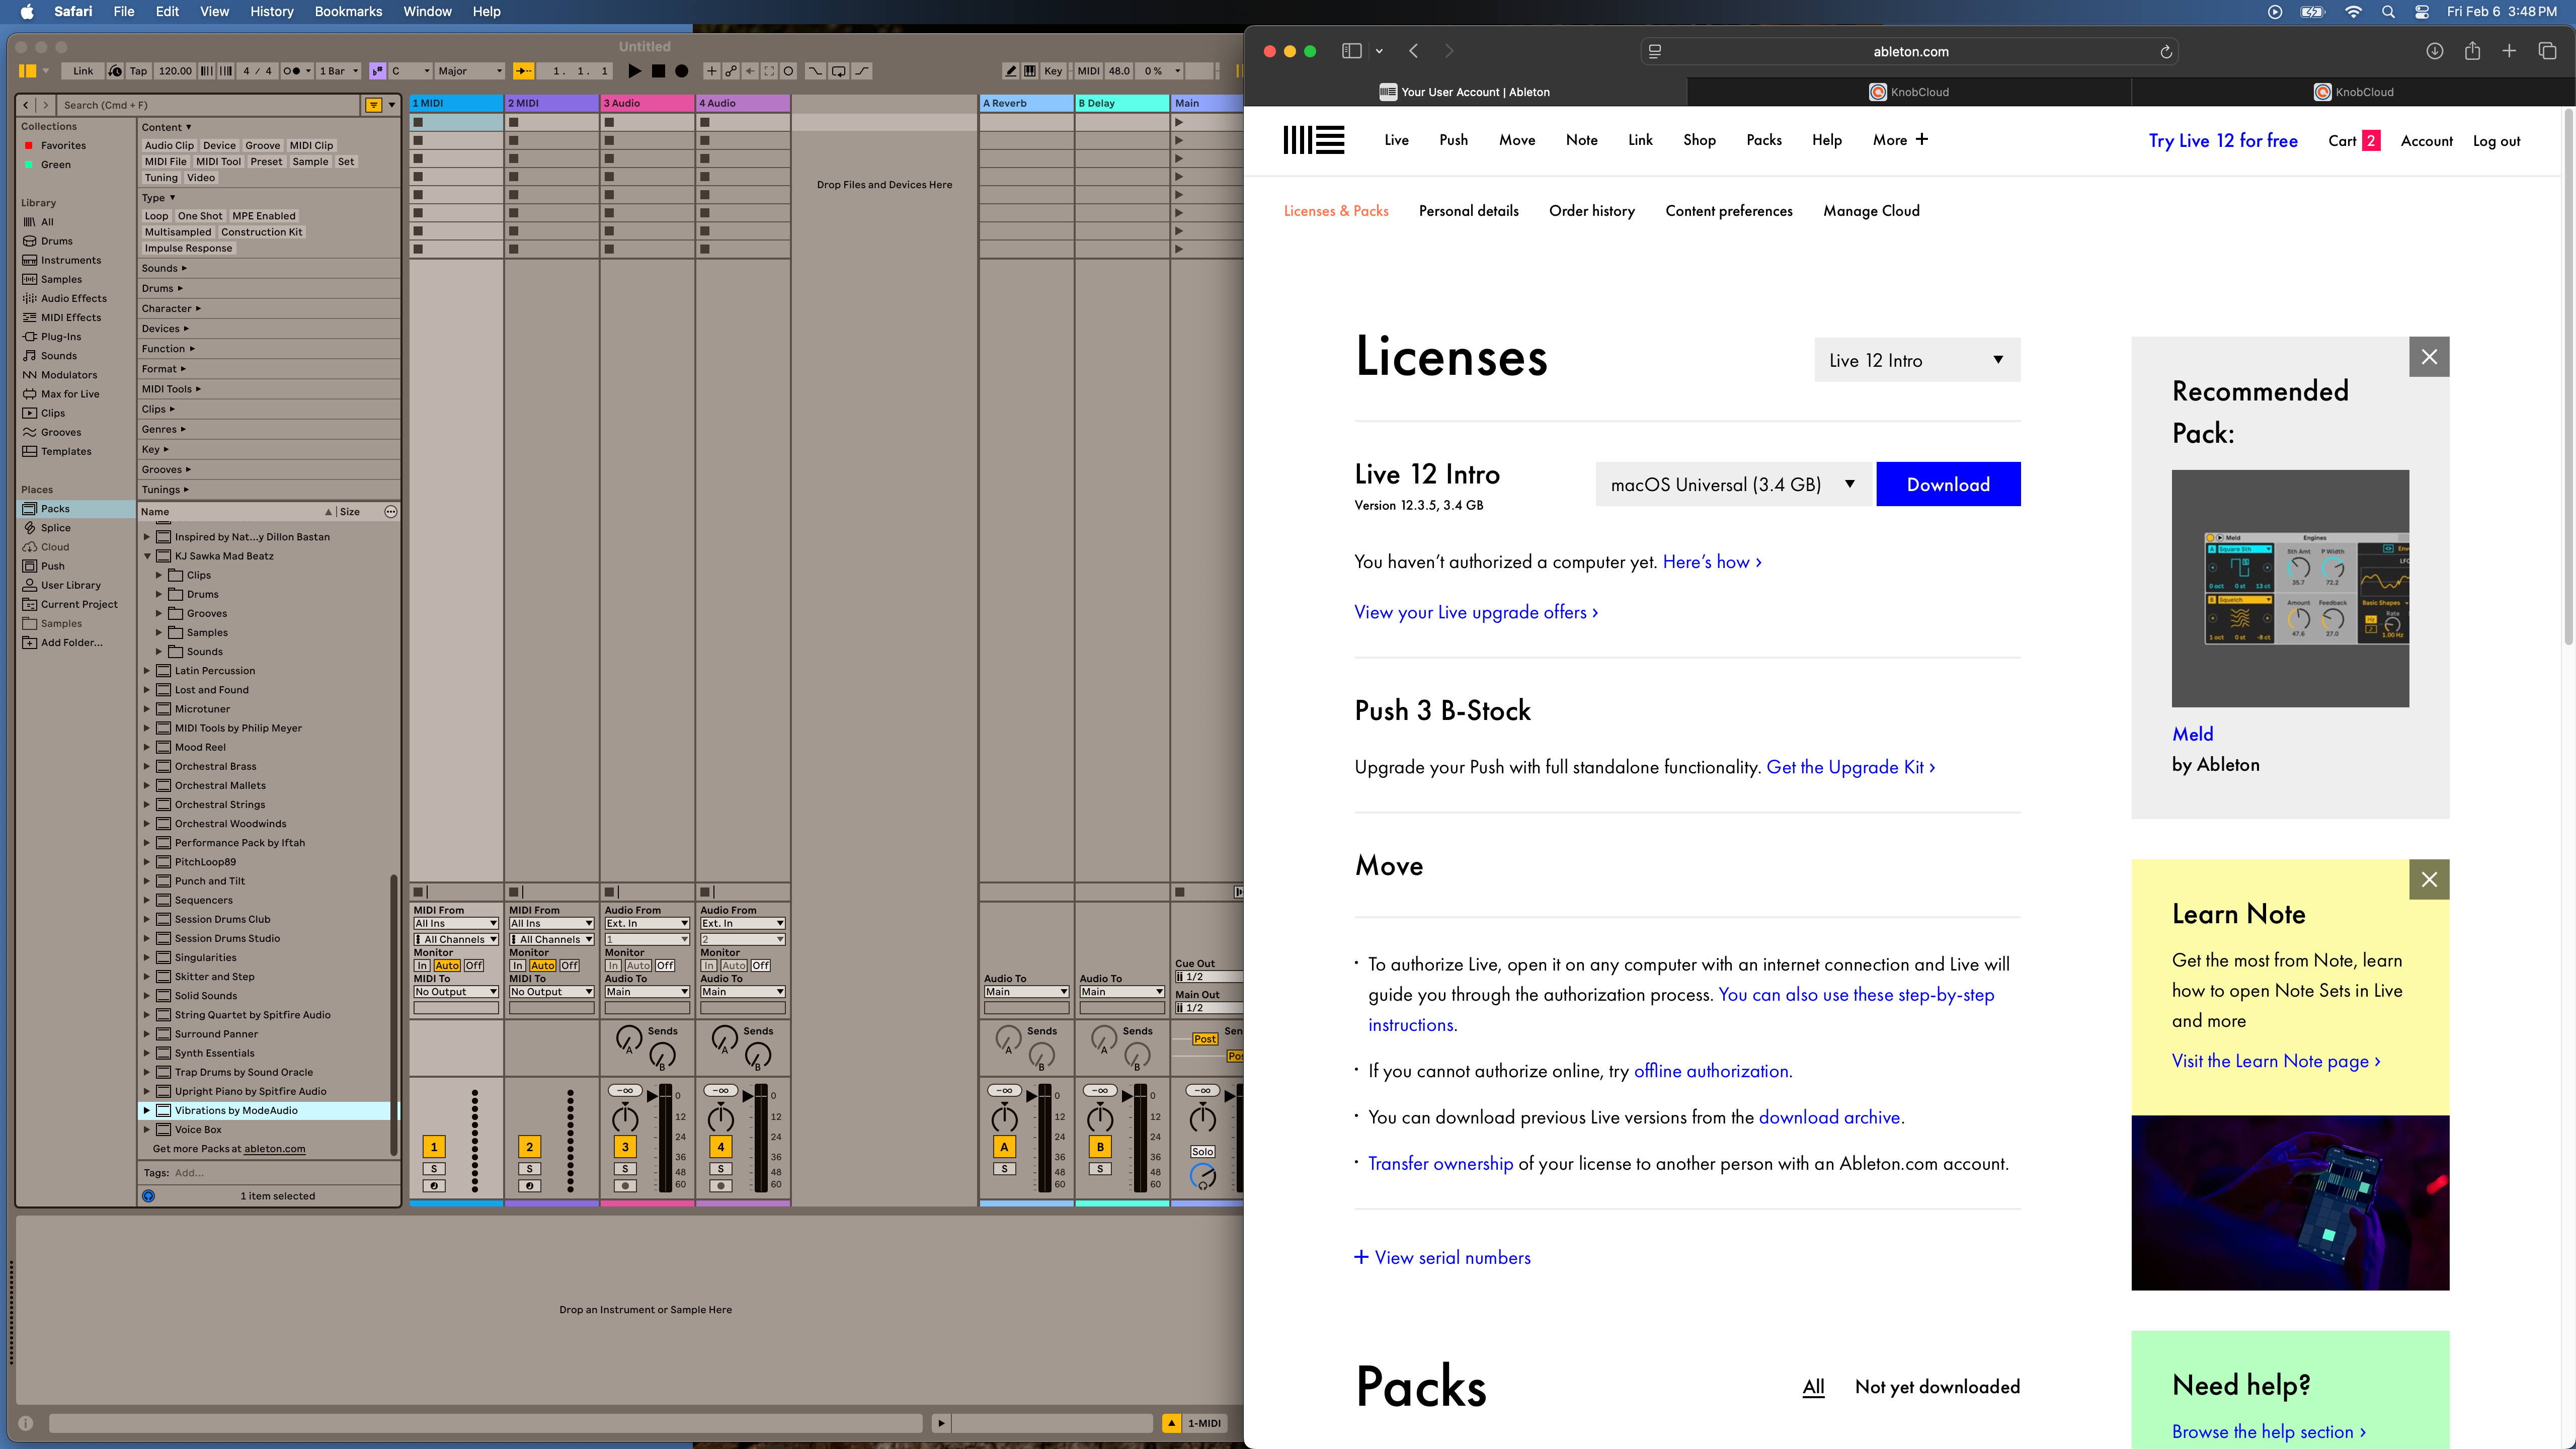Open the Bookmarks menu in the menu bar
This screenshot has width=2576, height=1449.
(348, 11)
